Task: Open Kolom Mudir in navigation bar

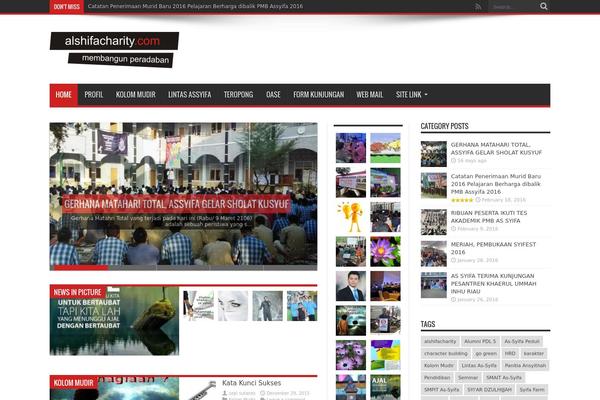Action: point(135,95)
